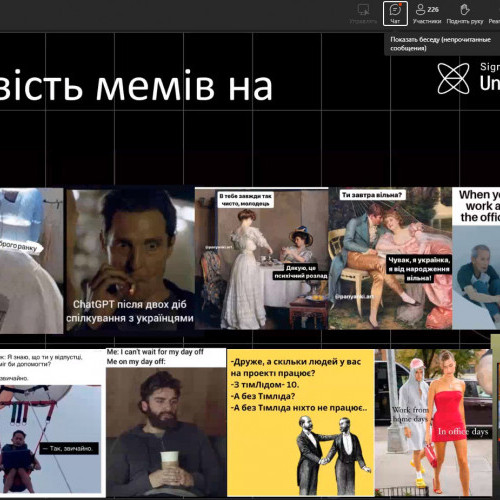Click the atom-shaped logo on the slide
This screenshot has width=500, height=500.
[453, 78]
